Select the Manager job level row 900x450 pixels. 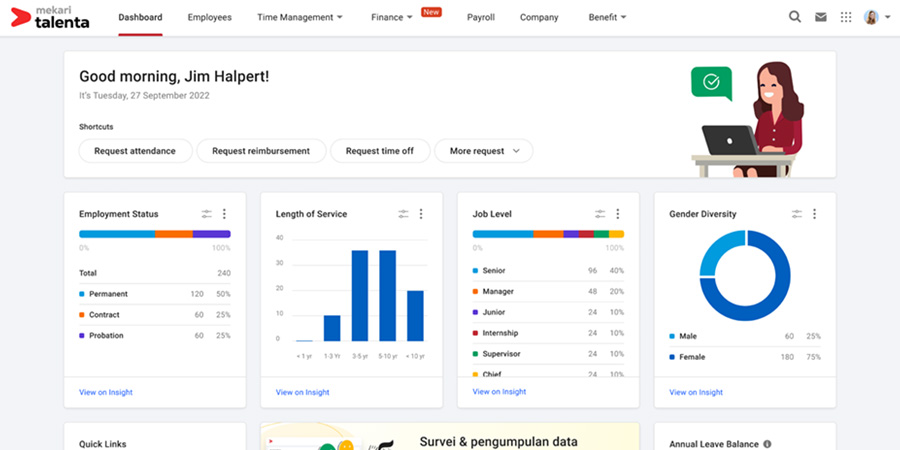(x=548, y=292)
